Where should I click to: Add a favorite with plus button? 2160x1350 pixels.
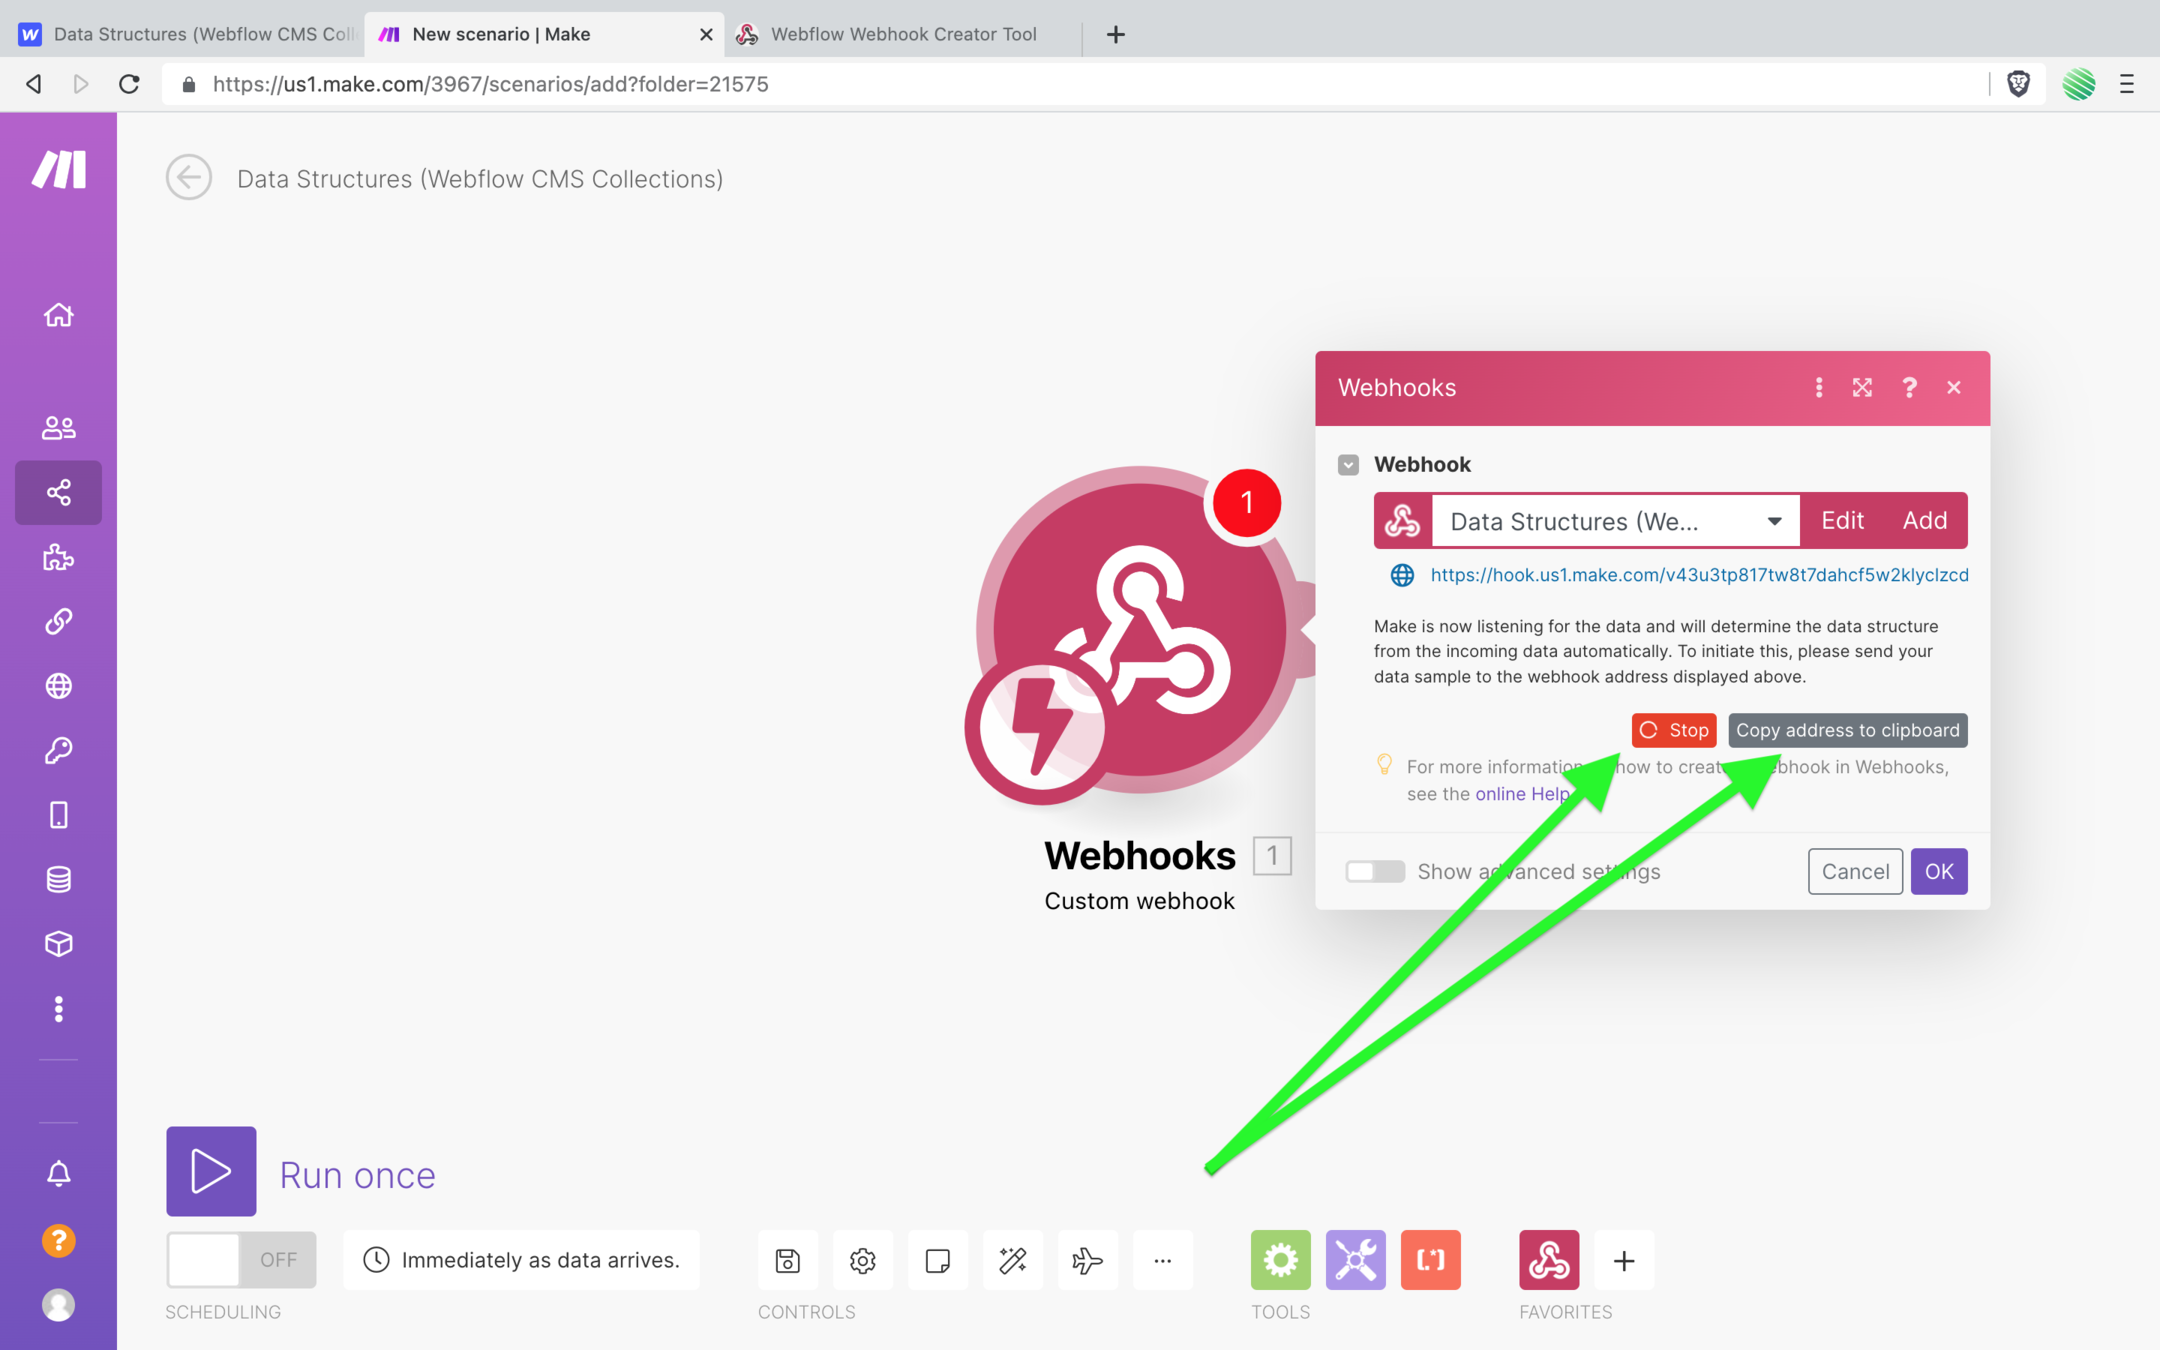tap(1624, 1261)
